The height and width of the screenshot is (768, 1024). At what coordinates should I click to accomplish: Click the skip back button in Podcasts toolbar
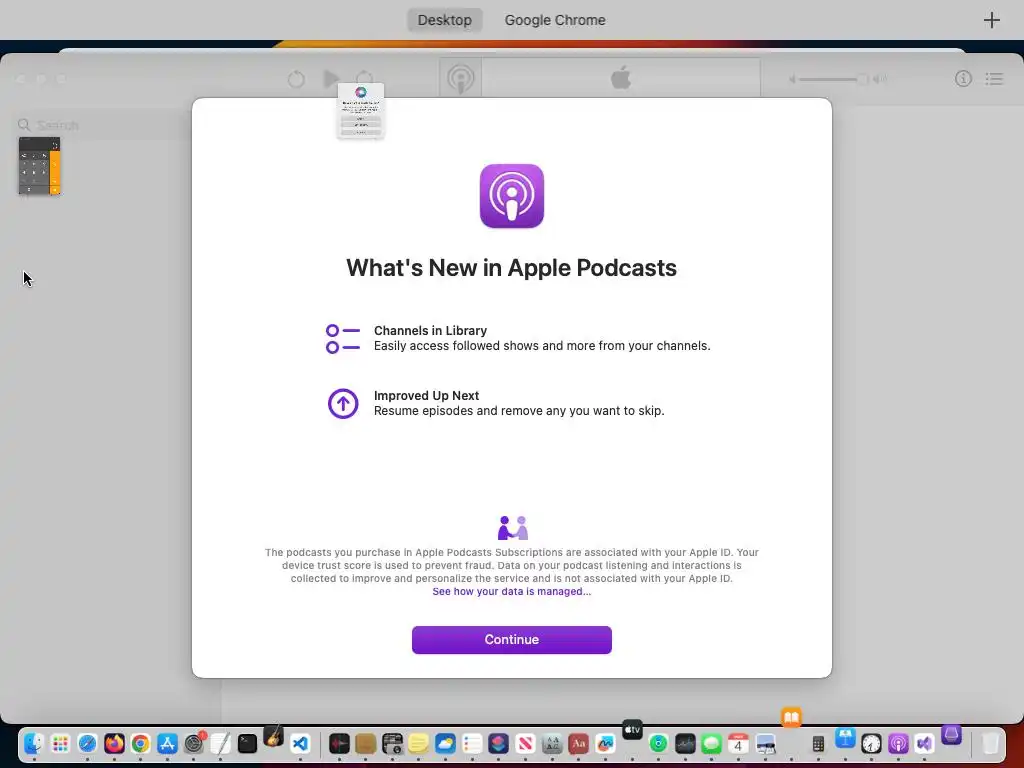point(296,79)
